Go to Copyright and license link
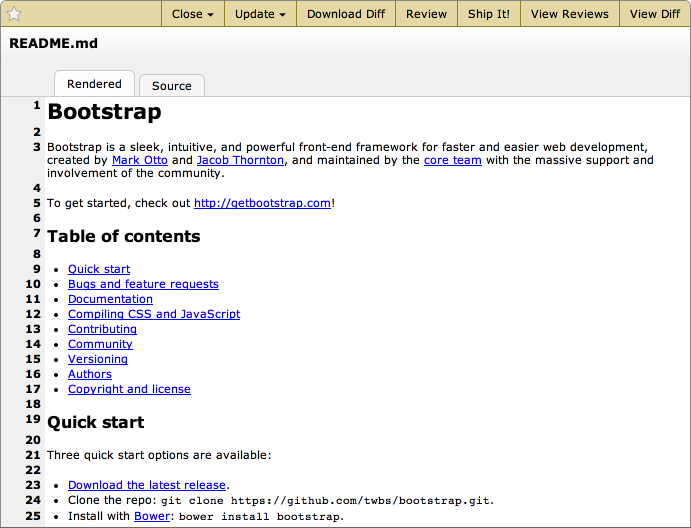Screen dimensions: 691x528 129,389
